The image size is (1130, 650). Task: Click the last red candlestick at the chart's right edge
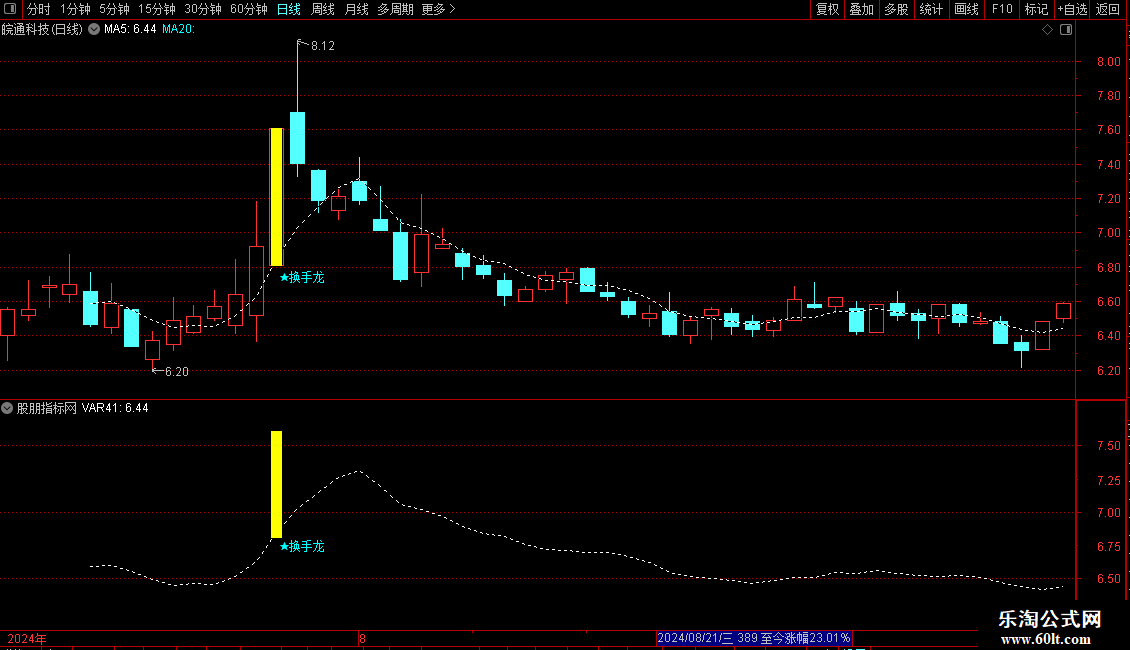tap(1063, 311)
